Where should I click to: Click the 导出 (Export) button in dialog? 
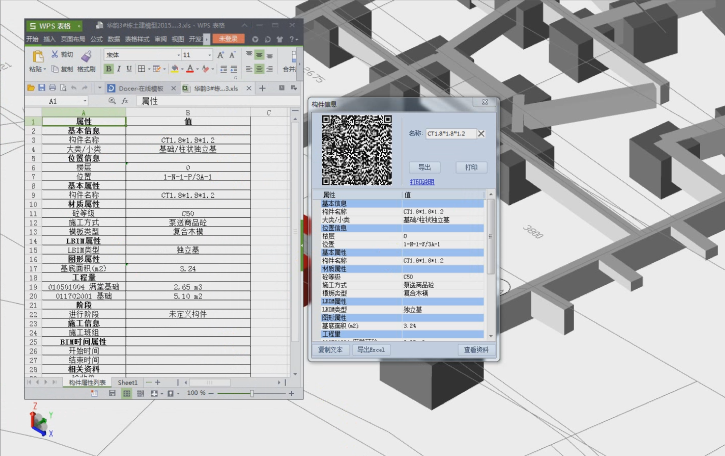(423, 167)
